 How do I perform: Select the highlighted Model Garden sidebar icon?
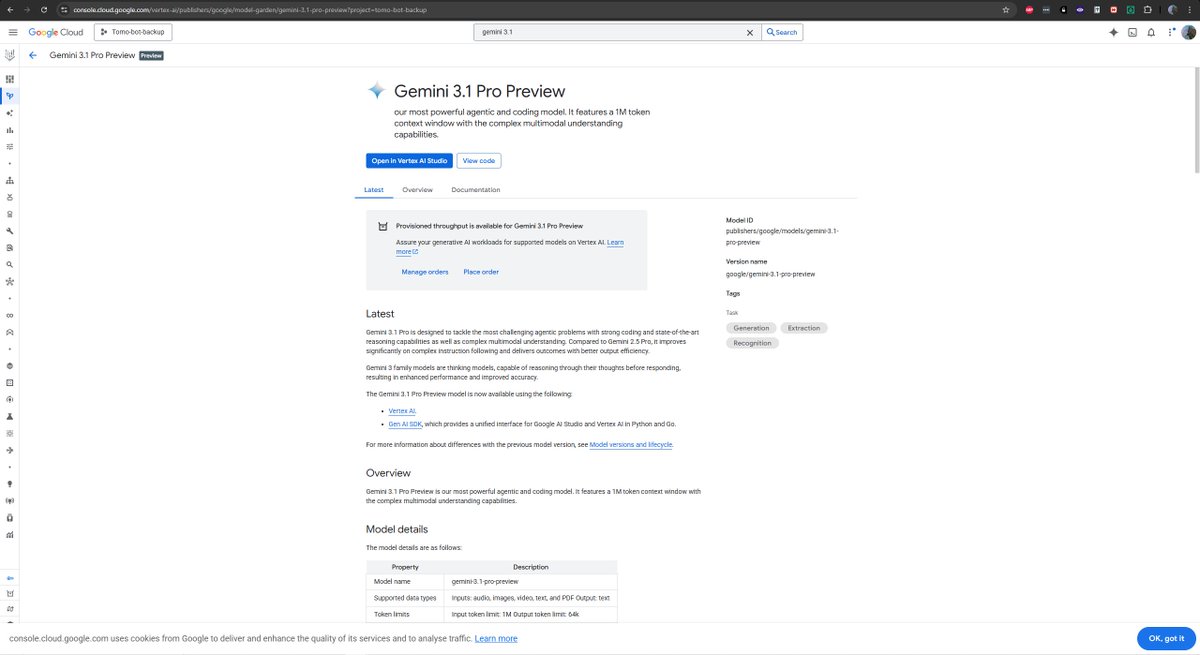pos(10,96)
